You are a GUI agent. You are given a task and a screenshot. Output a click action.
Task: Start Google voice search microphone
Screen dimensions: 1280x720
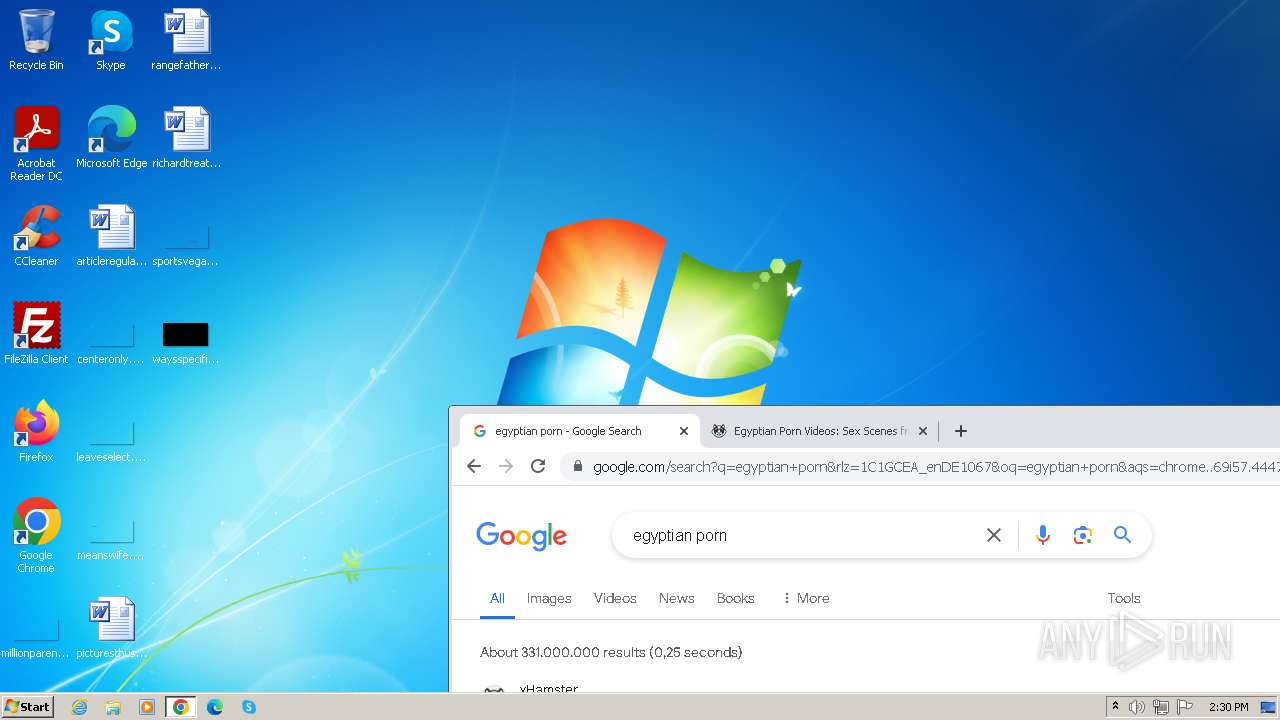coord(1043,535)
